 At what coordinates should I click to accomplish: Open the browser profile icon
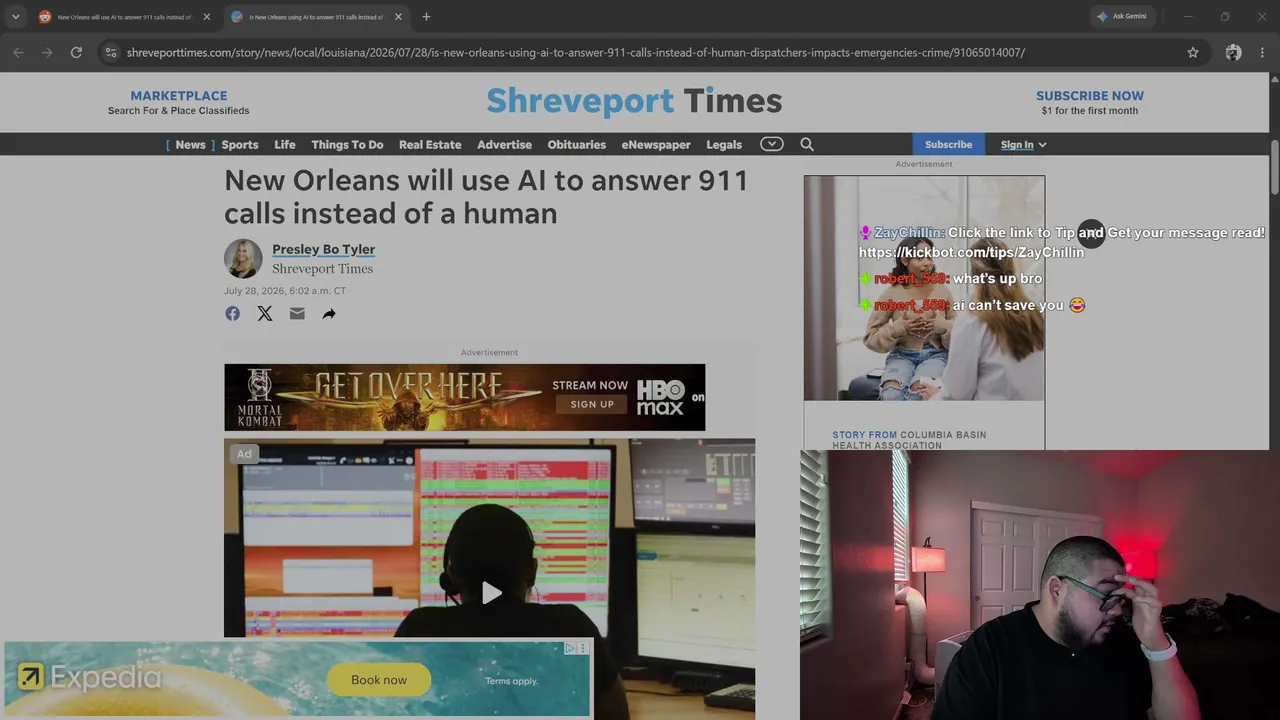tap(1233, 52)
